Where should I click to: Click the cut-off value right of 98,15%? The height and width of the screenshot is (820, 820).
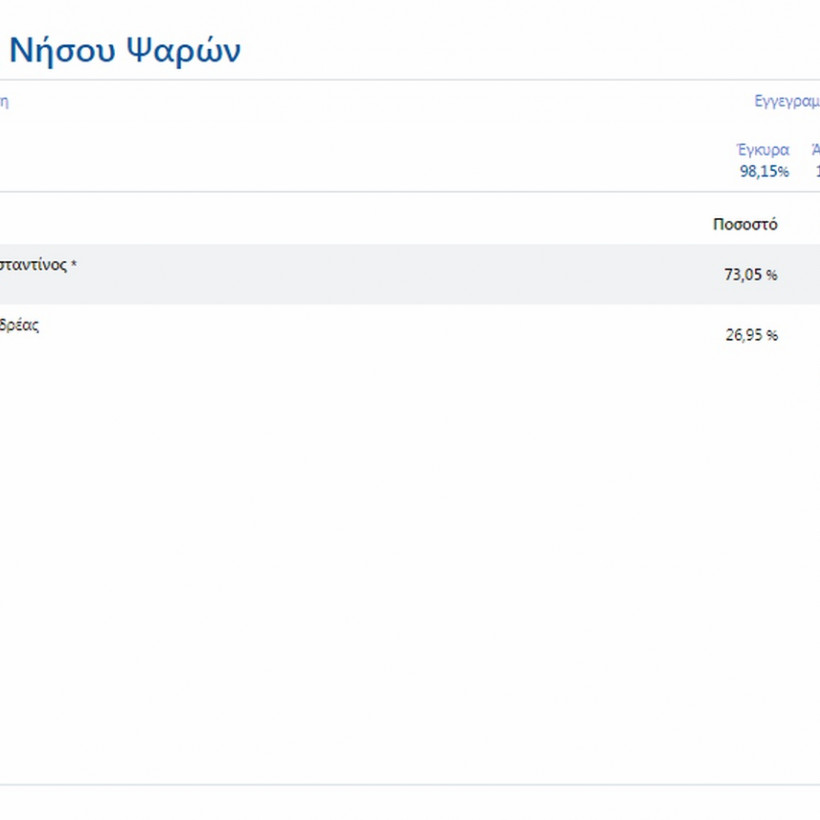point(816,171)
